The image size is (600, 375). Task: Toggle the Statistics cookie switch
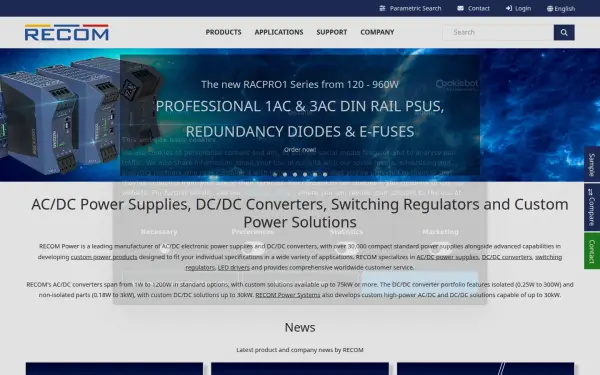(x=346, y=248)
